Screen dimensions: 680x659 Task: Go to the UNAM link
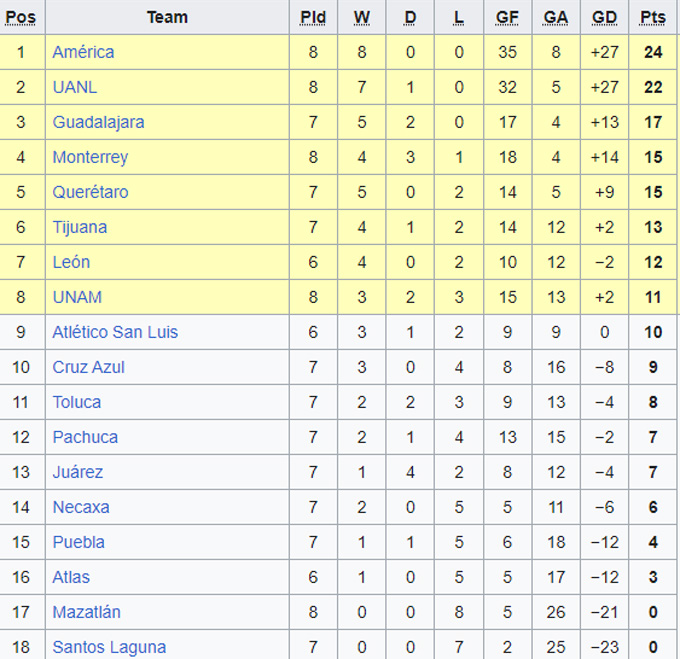click(77, 297)
